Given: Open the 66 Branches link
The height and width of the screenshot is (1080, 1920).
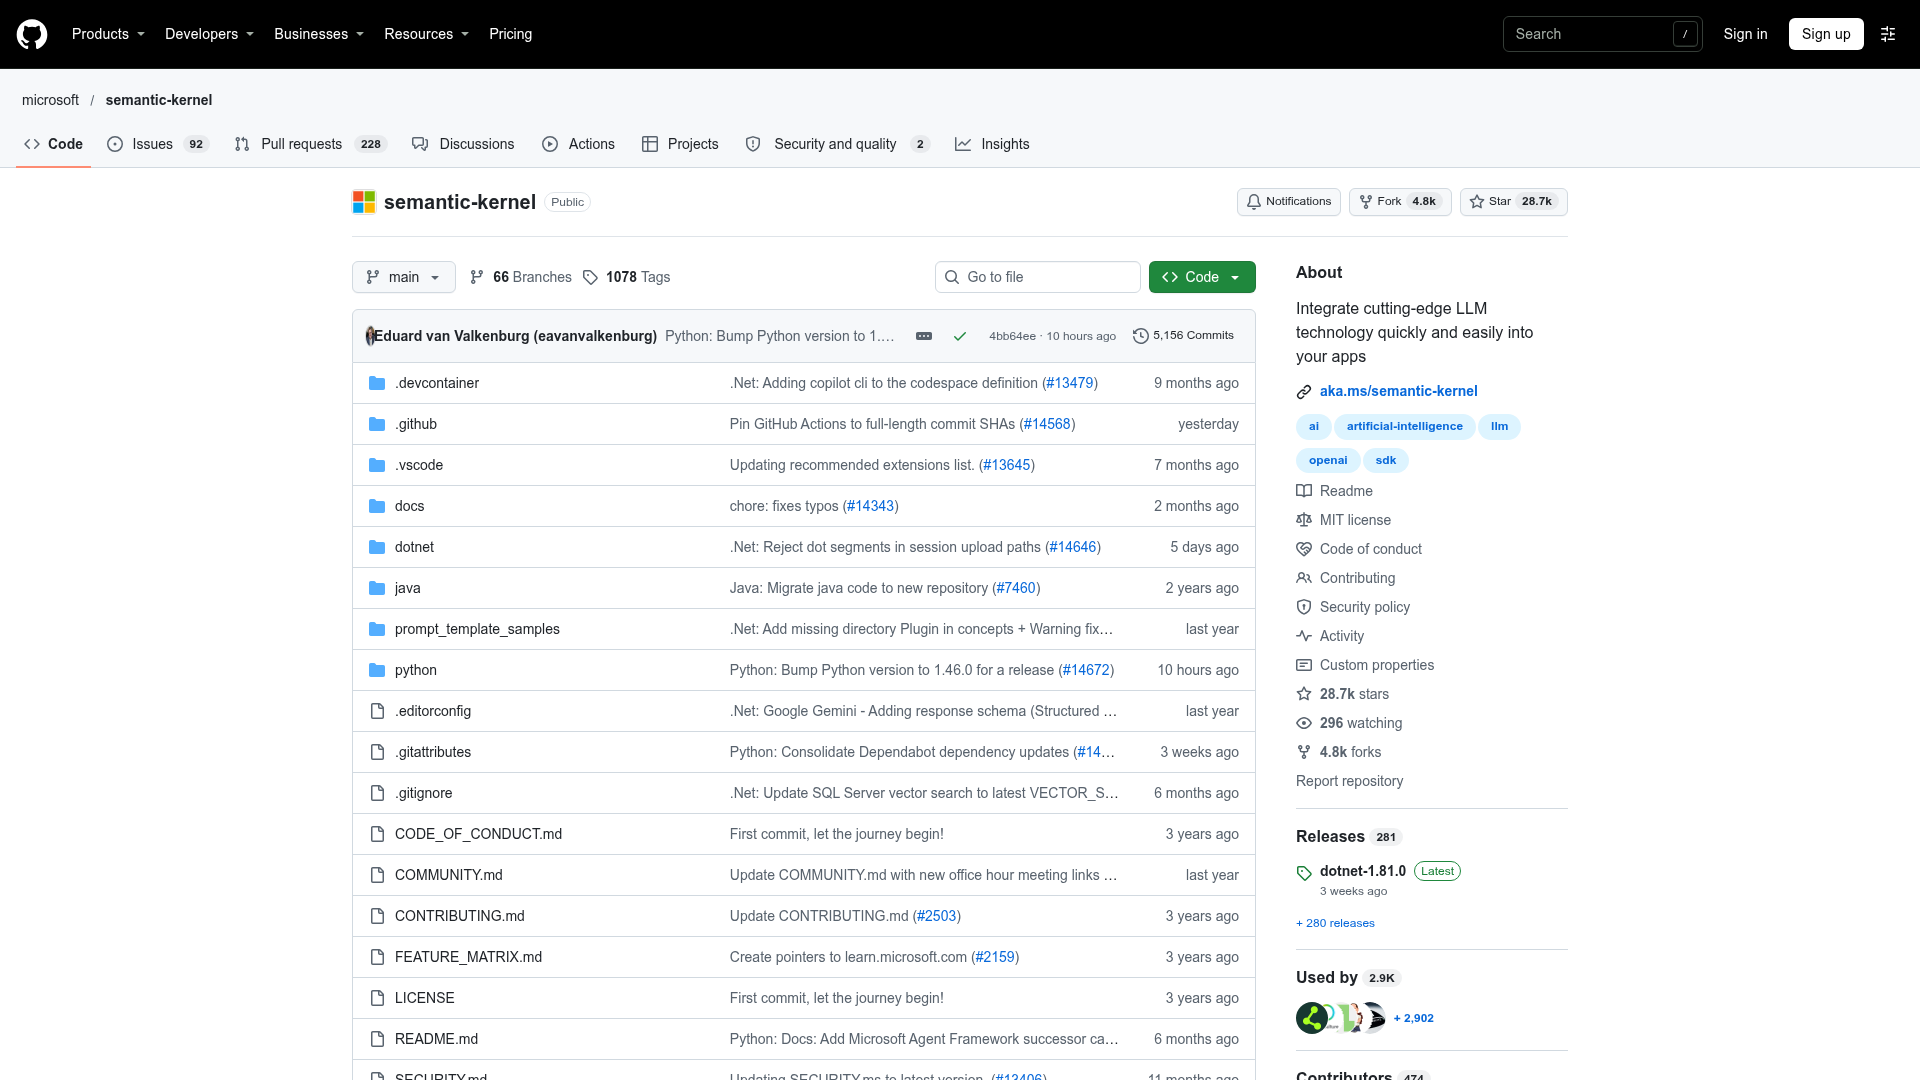Looking at the screenshot, I should pyautogui.click(x=521, y=277).
